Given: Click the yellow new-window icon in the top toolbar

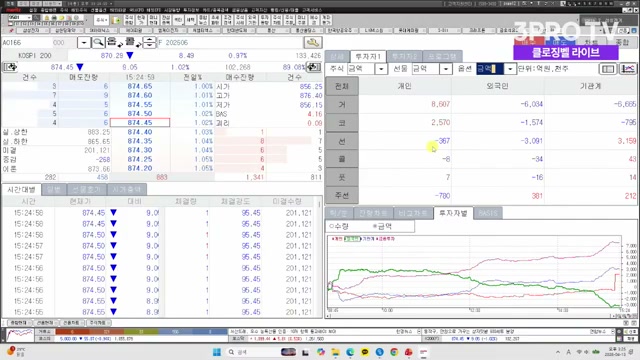Looking at the screenshot, I should 116,20.
